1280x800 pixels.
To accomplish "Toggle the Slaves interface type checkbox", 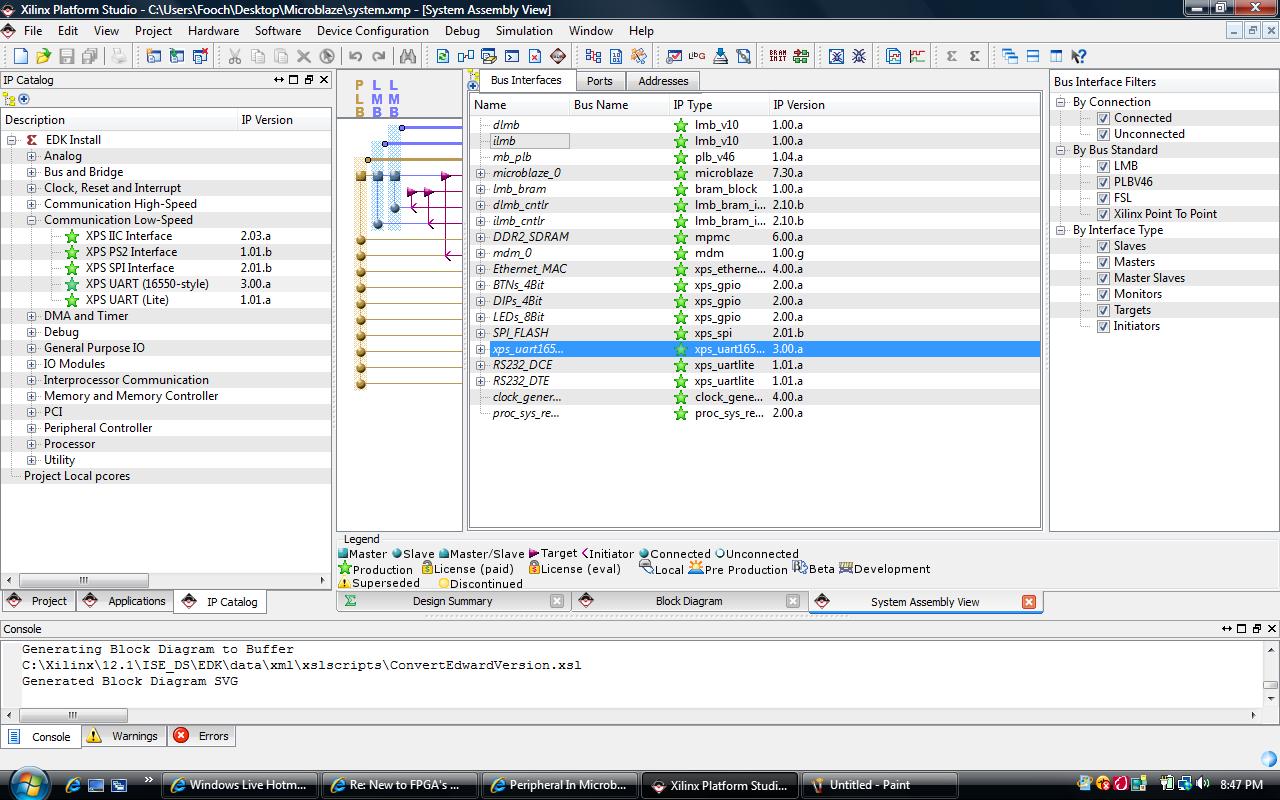I will pos(1103,246).
